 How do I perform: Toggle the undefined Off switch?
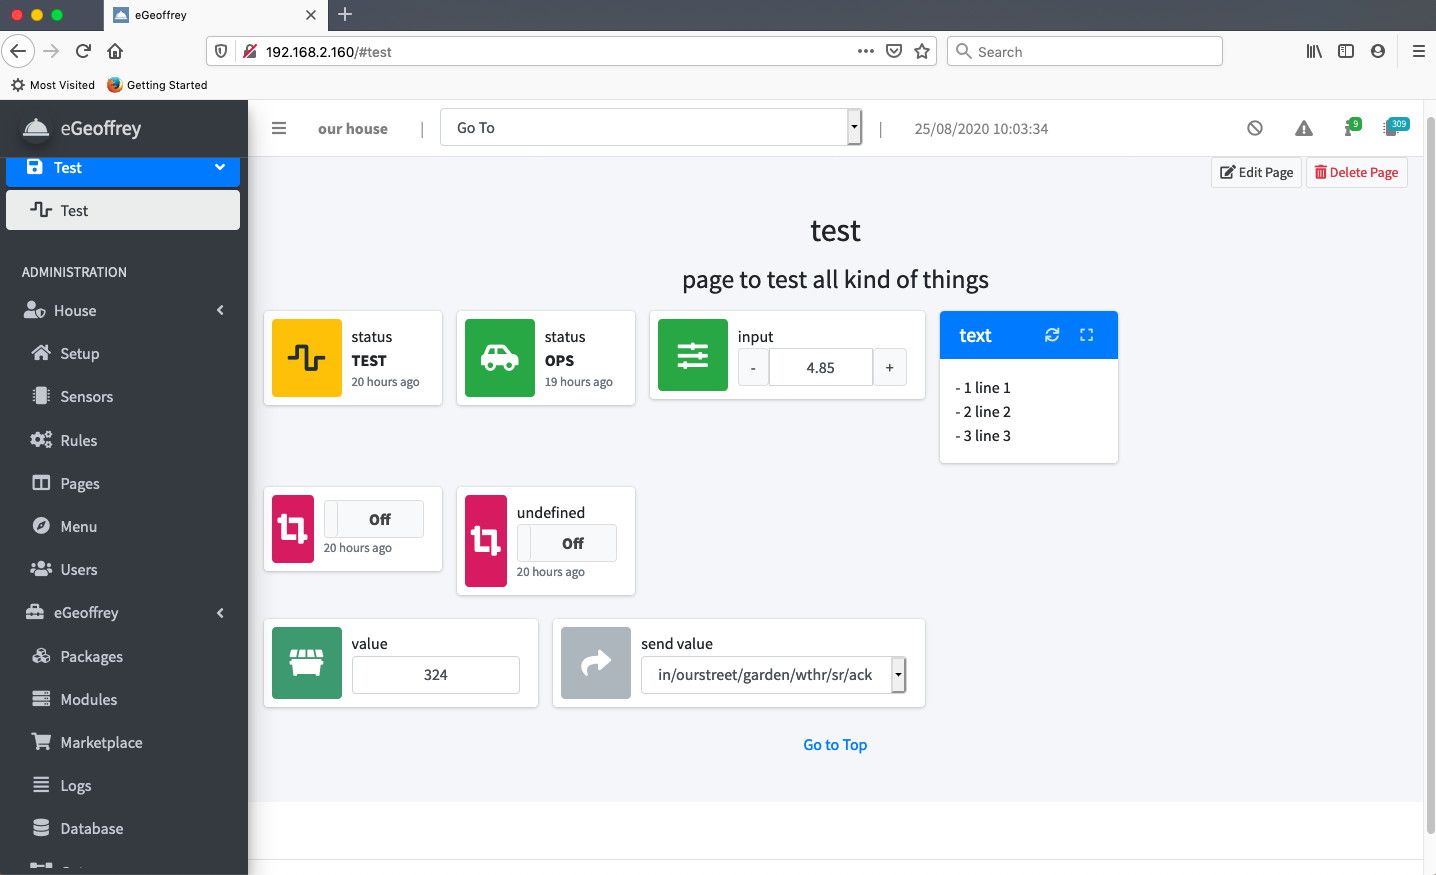point(566,543)
